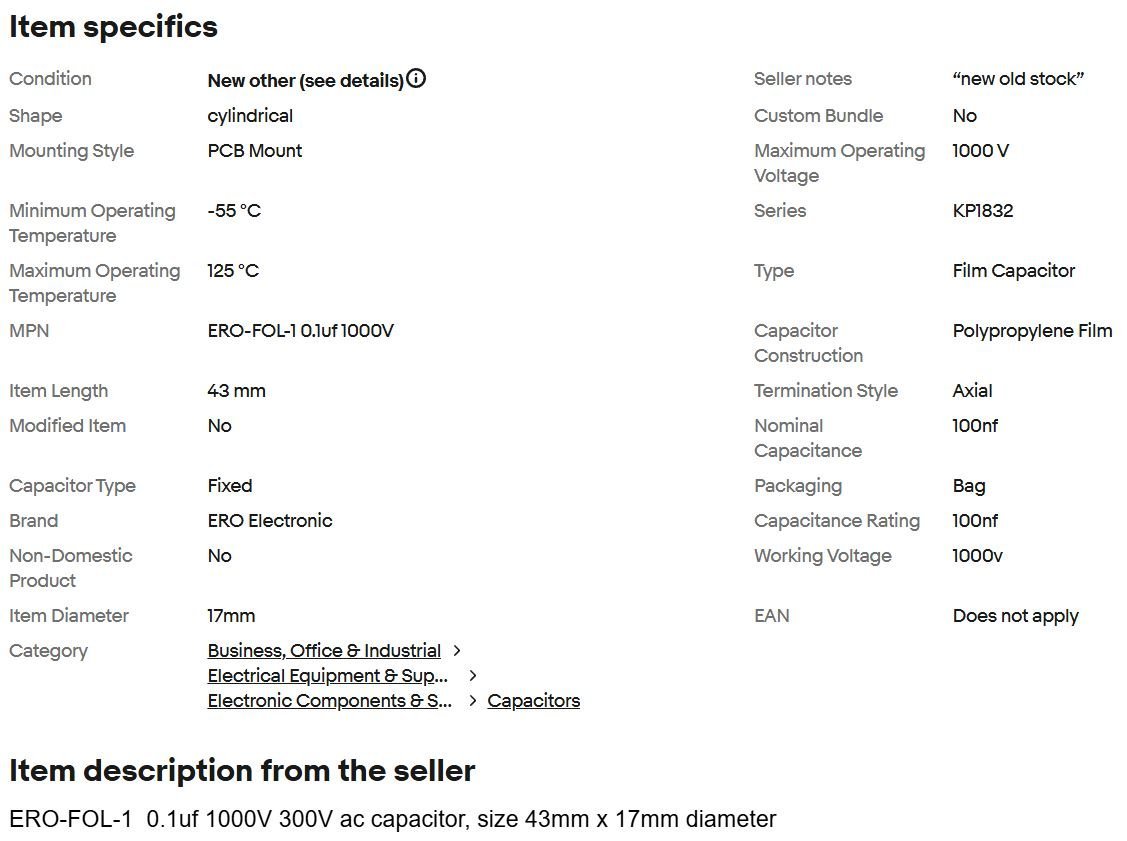Click the New other (see details) condition text
The width and height of the screenshot is (1127, 841).
305,80
